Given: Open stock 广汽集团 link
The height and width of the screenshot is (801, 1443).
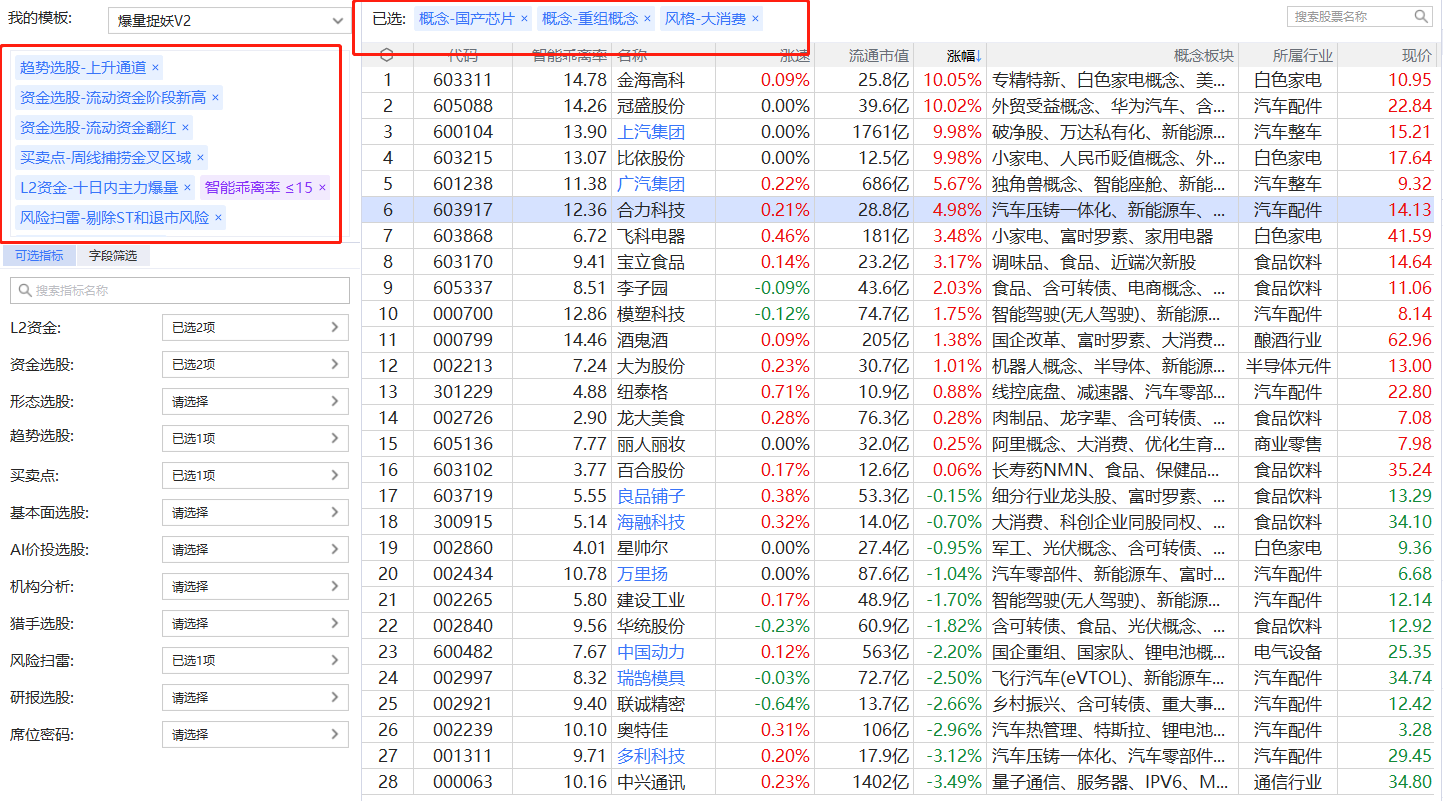Looking at the screenshot, I should click(x=651, y=184).
